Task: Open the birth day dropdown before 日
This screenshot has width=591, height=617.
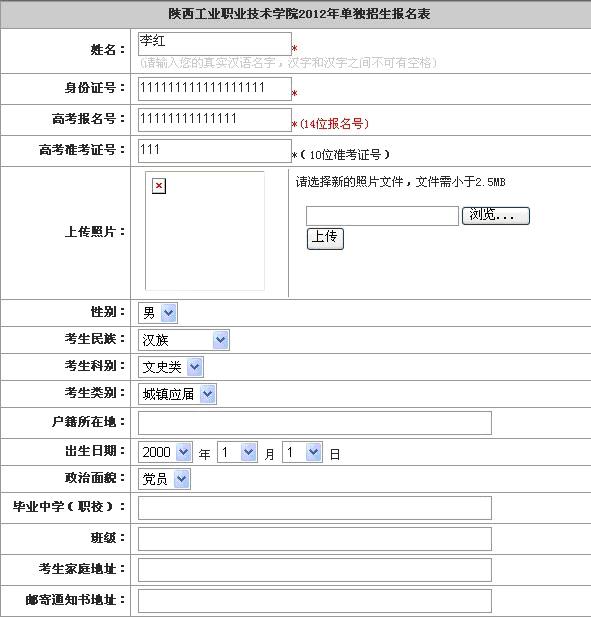Action: [302, 452]
